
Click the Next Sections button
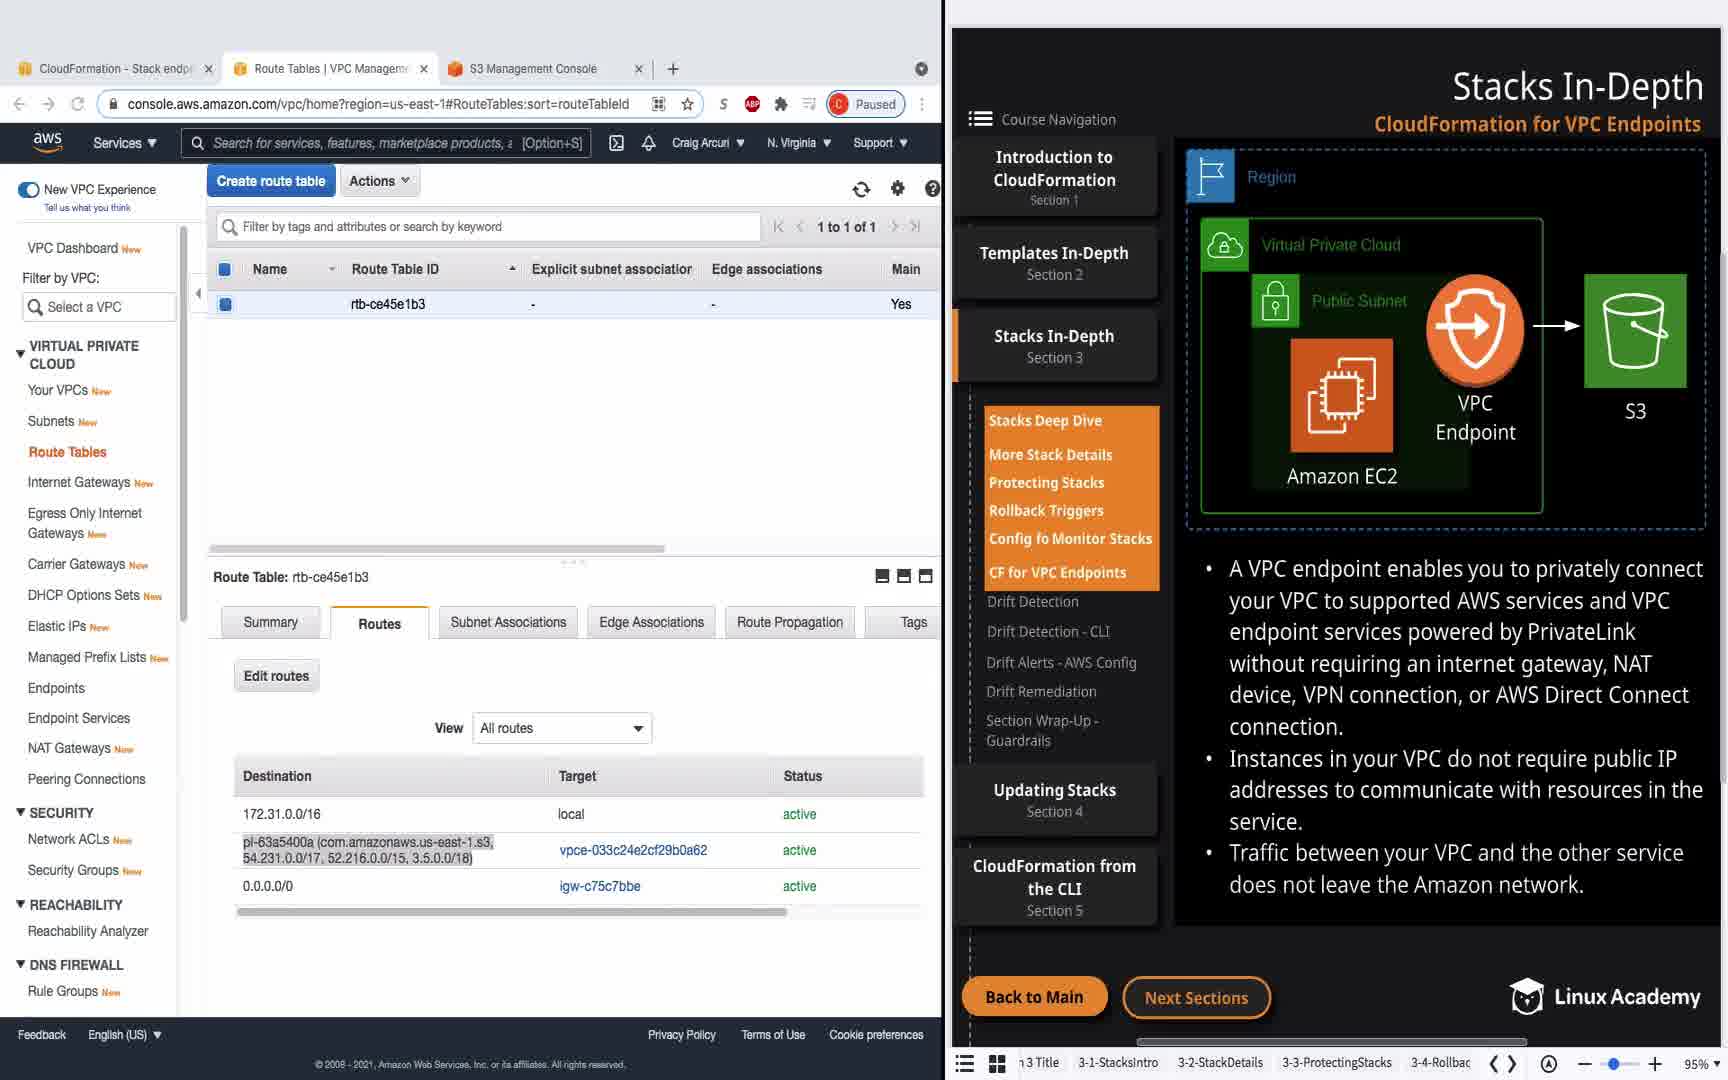pyautogui.click(x=1197, y=997)
